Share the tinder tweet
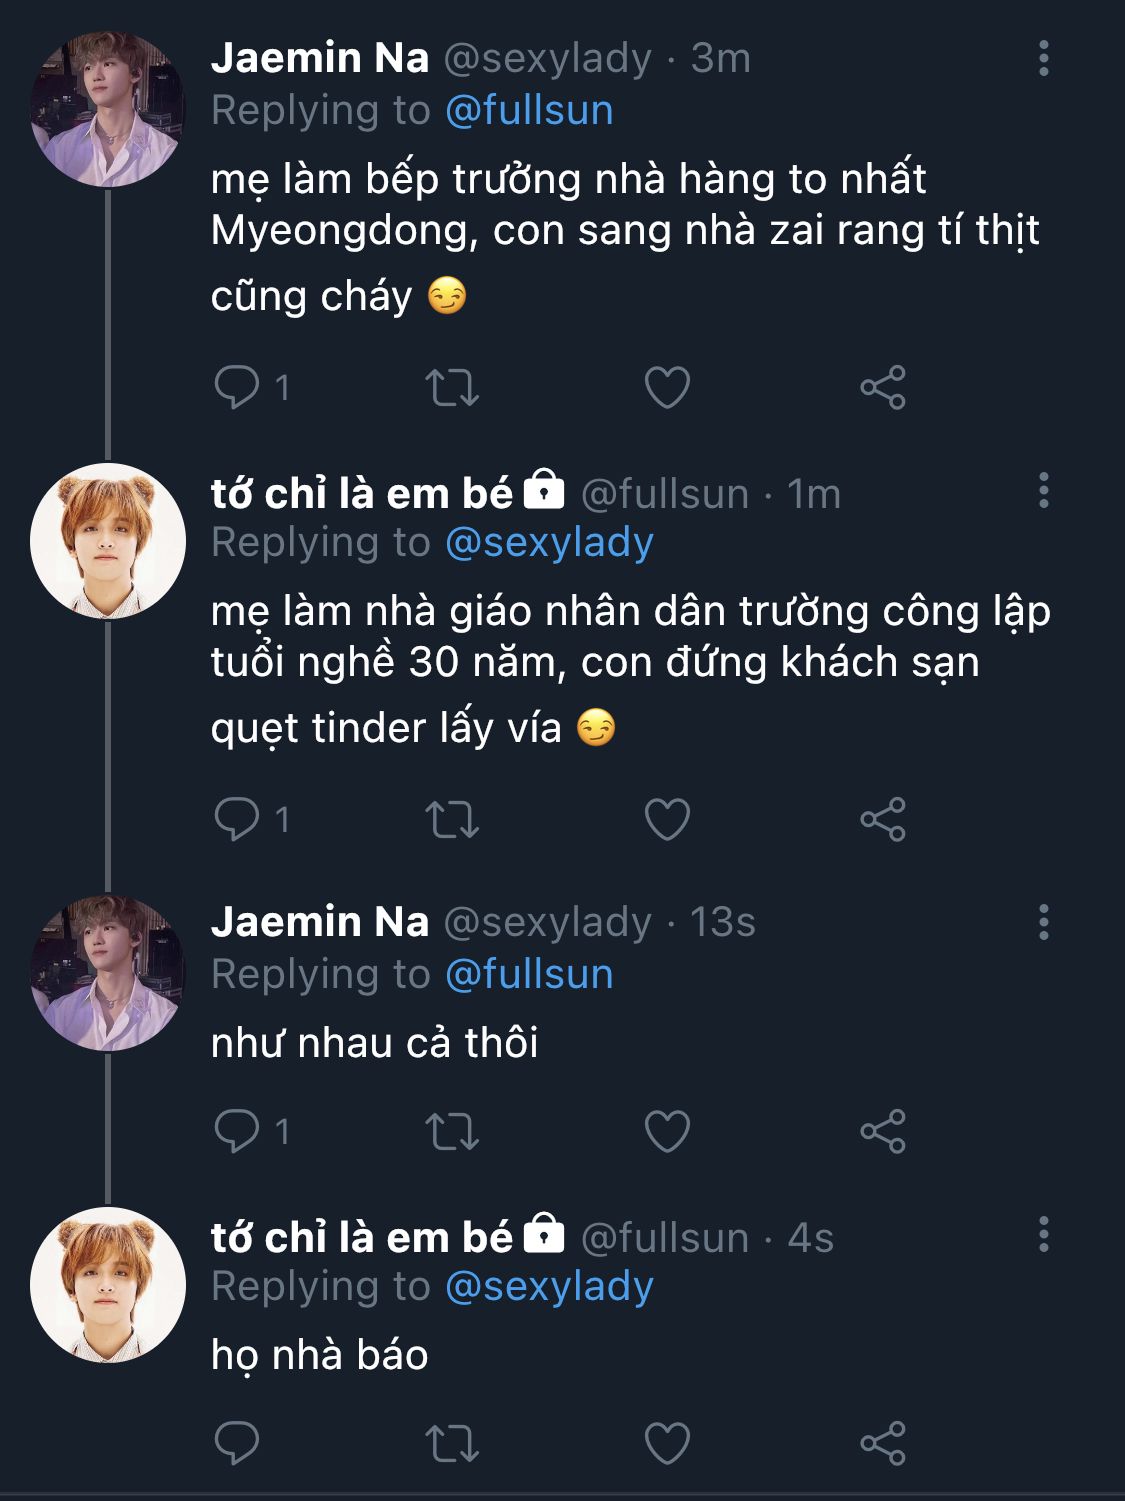The image size is (1125, 1501). (882, 819)
